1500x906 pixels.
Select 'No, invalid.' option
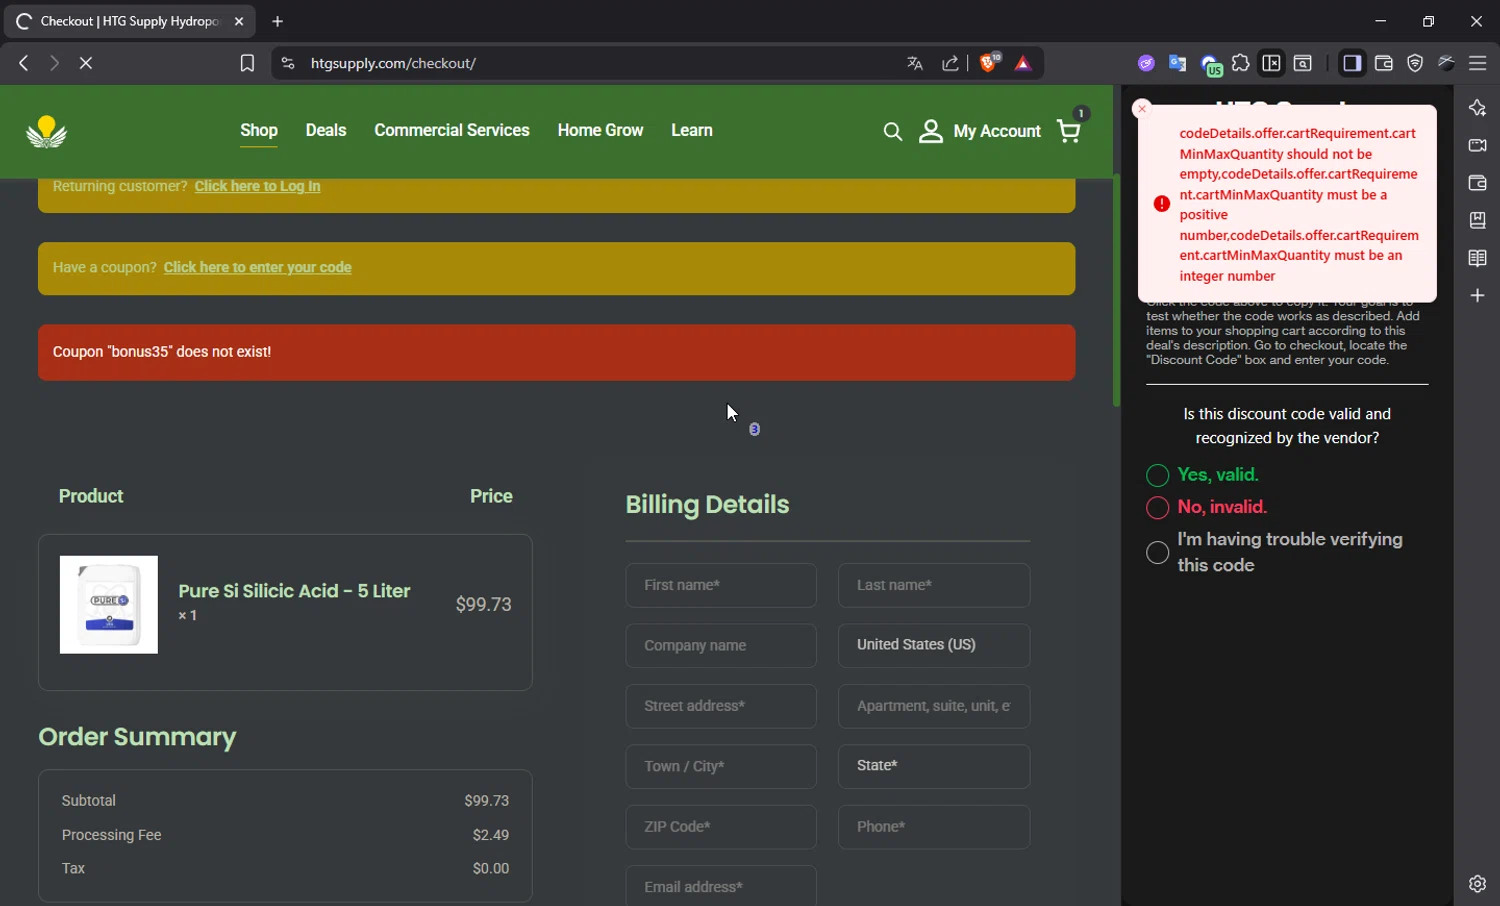tap(1157, 507)
